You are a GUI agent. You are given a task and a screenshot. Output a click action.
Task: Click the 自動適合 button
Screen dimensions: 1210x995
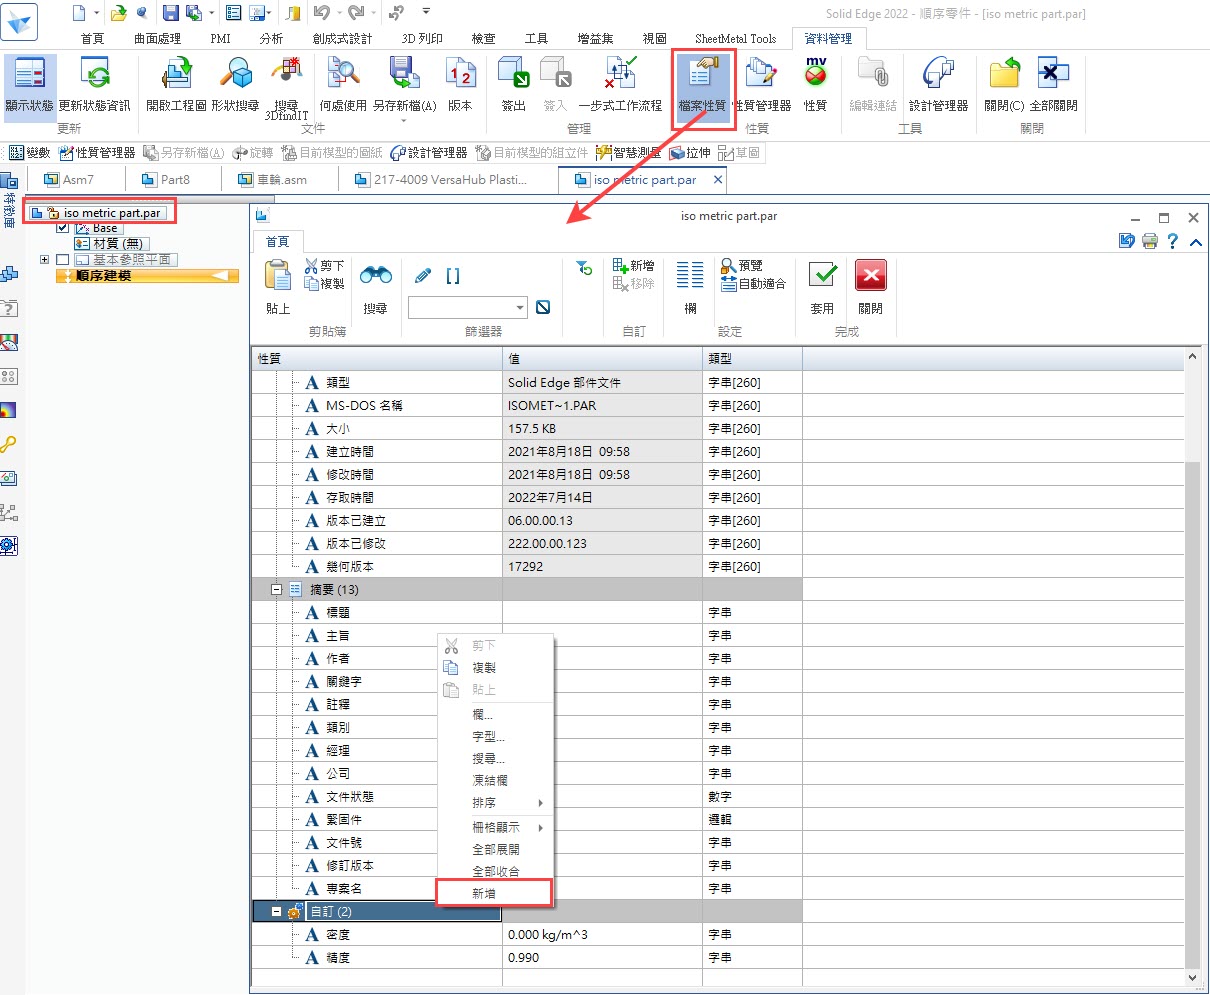point(753,284)
